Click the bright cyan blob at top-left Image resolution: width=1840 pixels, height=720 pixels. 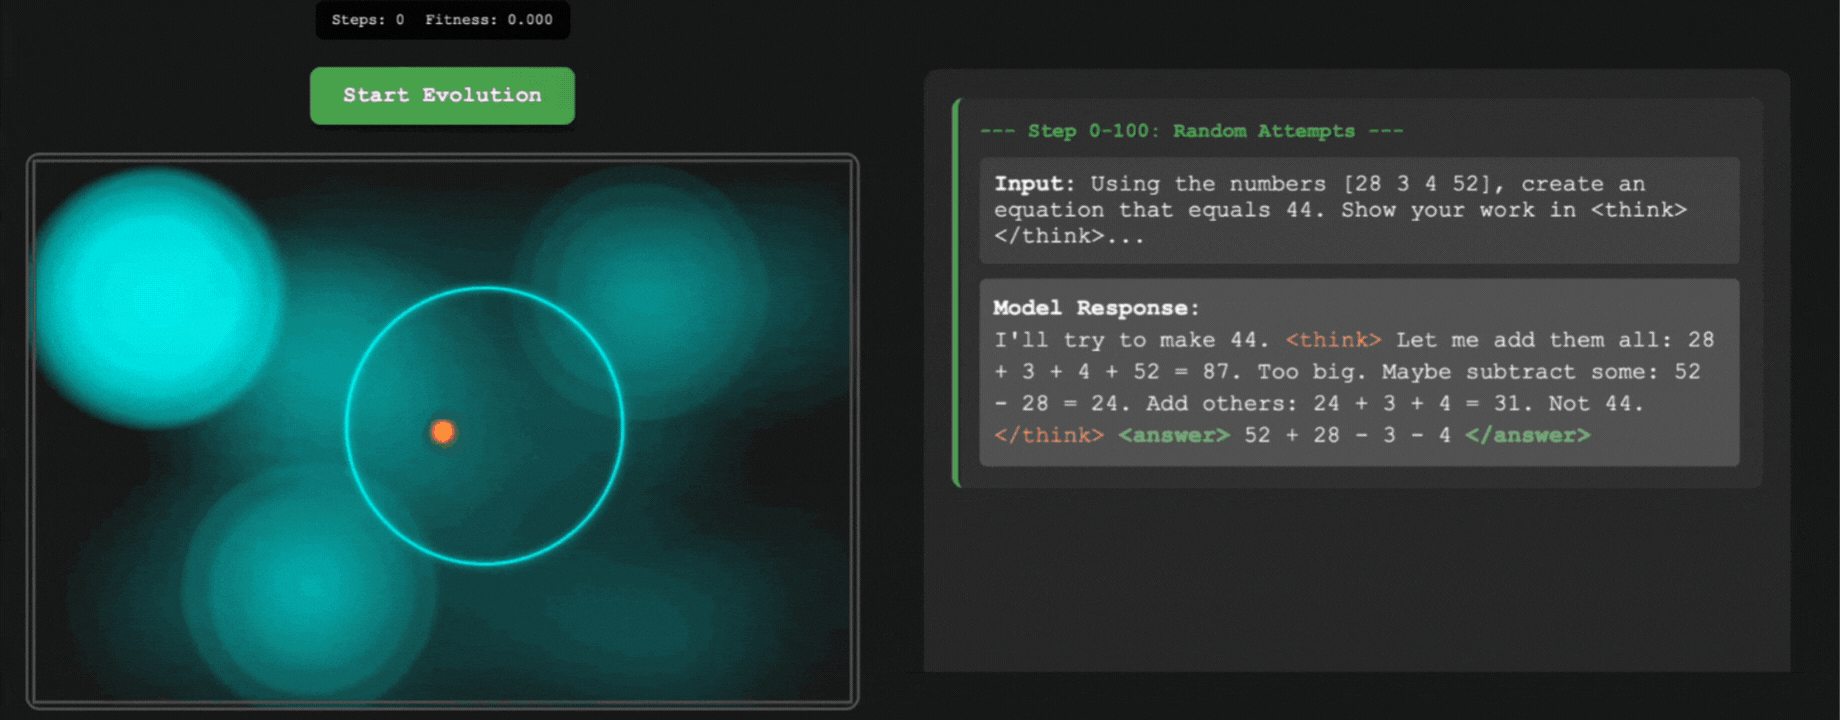[155, 295]
